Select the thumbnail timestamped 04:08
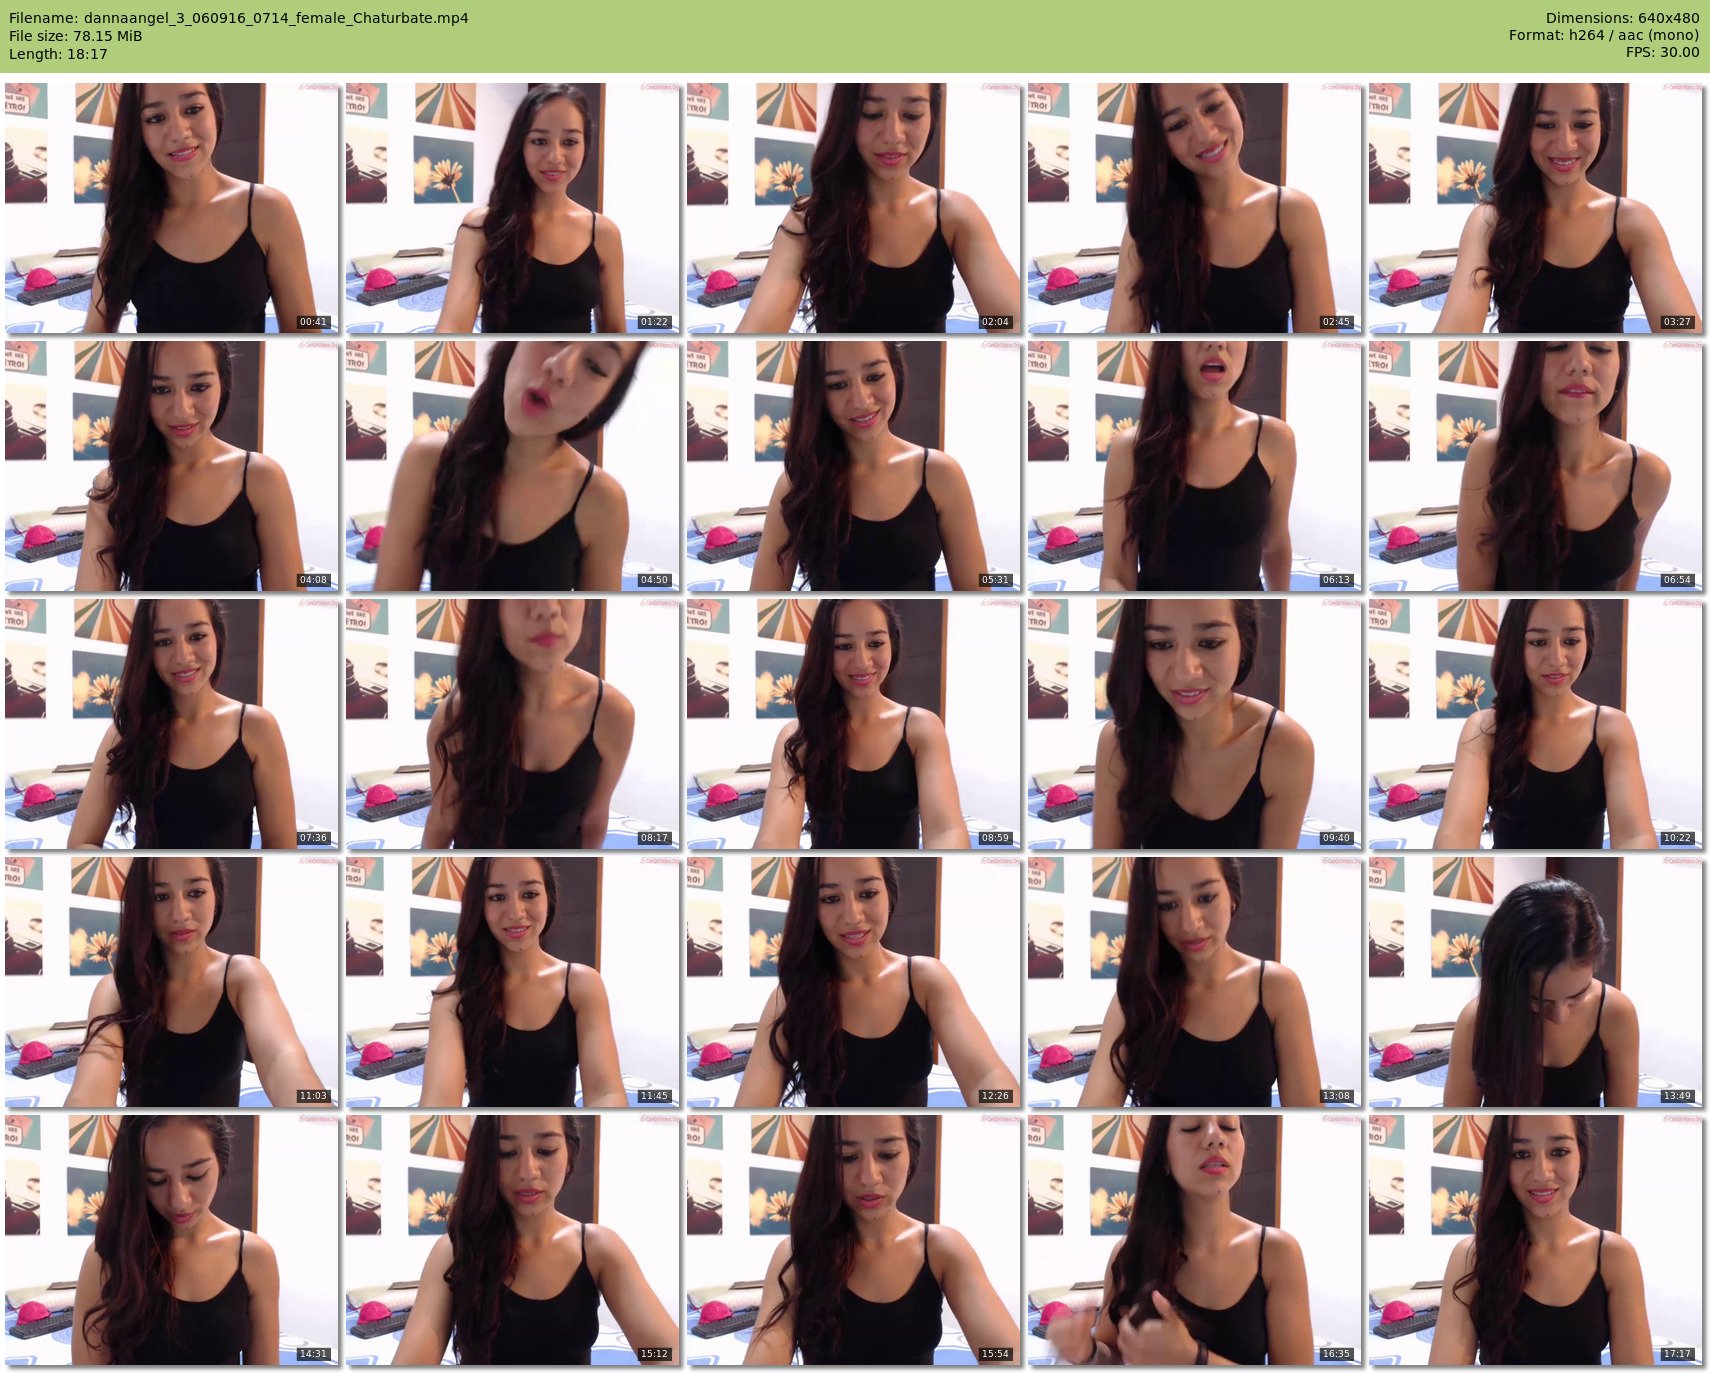This screenshot has width=1710, height=1373. (171, 465)
